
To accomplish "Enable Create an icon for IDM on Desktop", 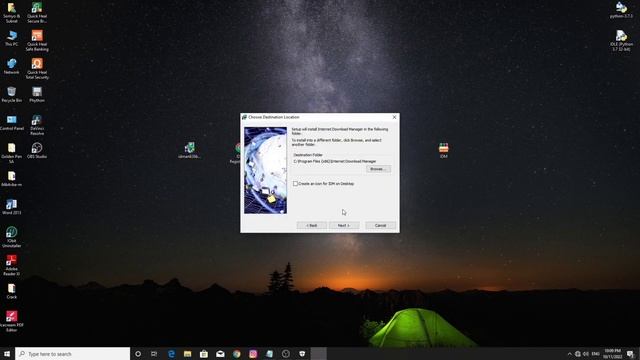I will 296,184.
